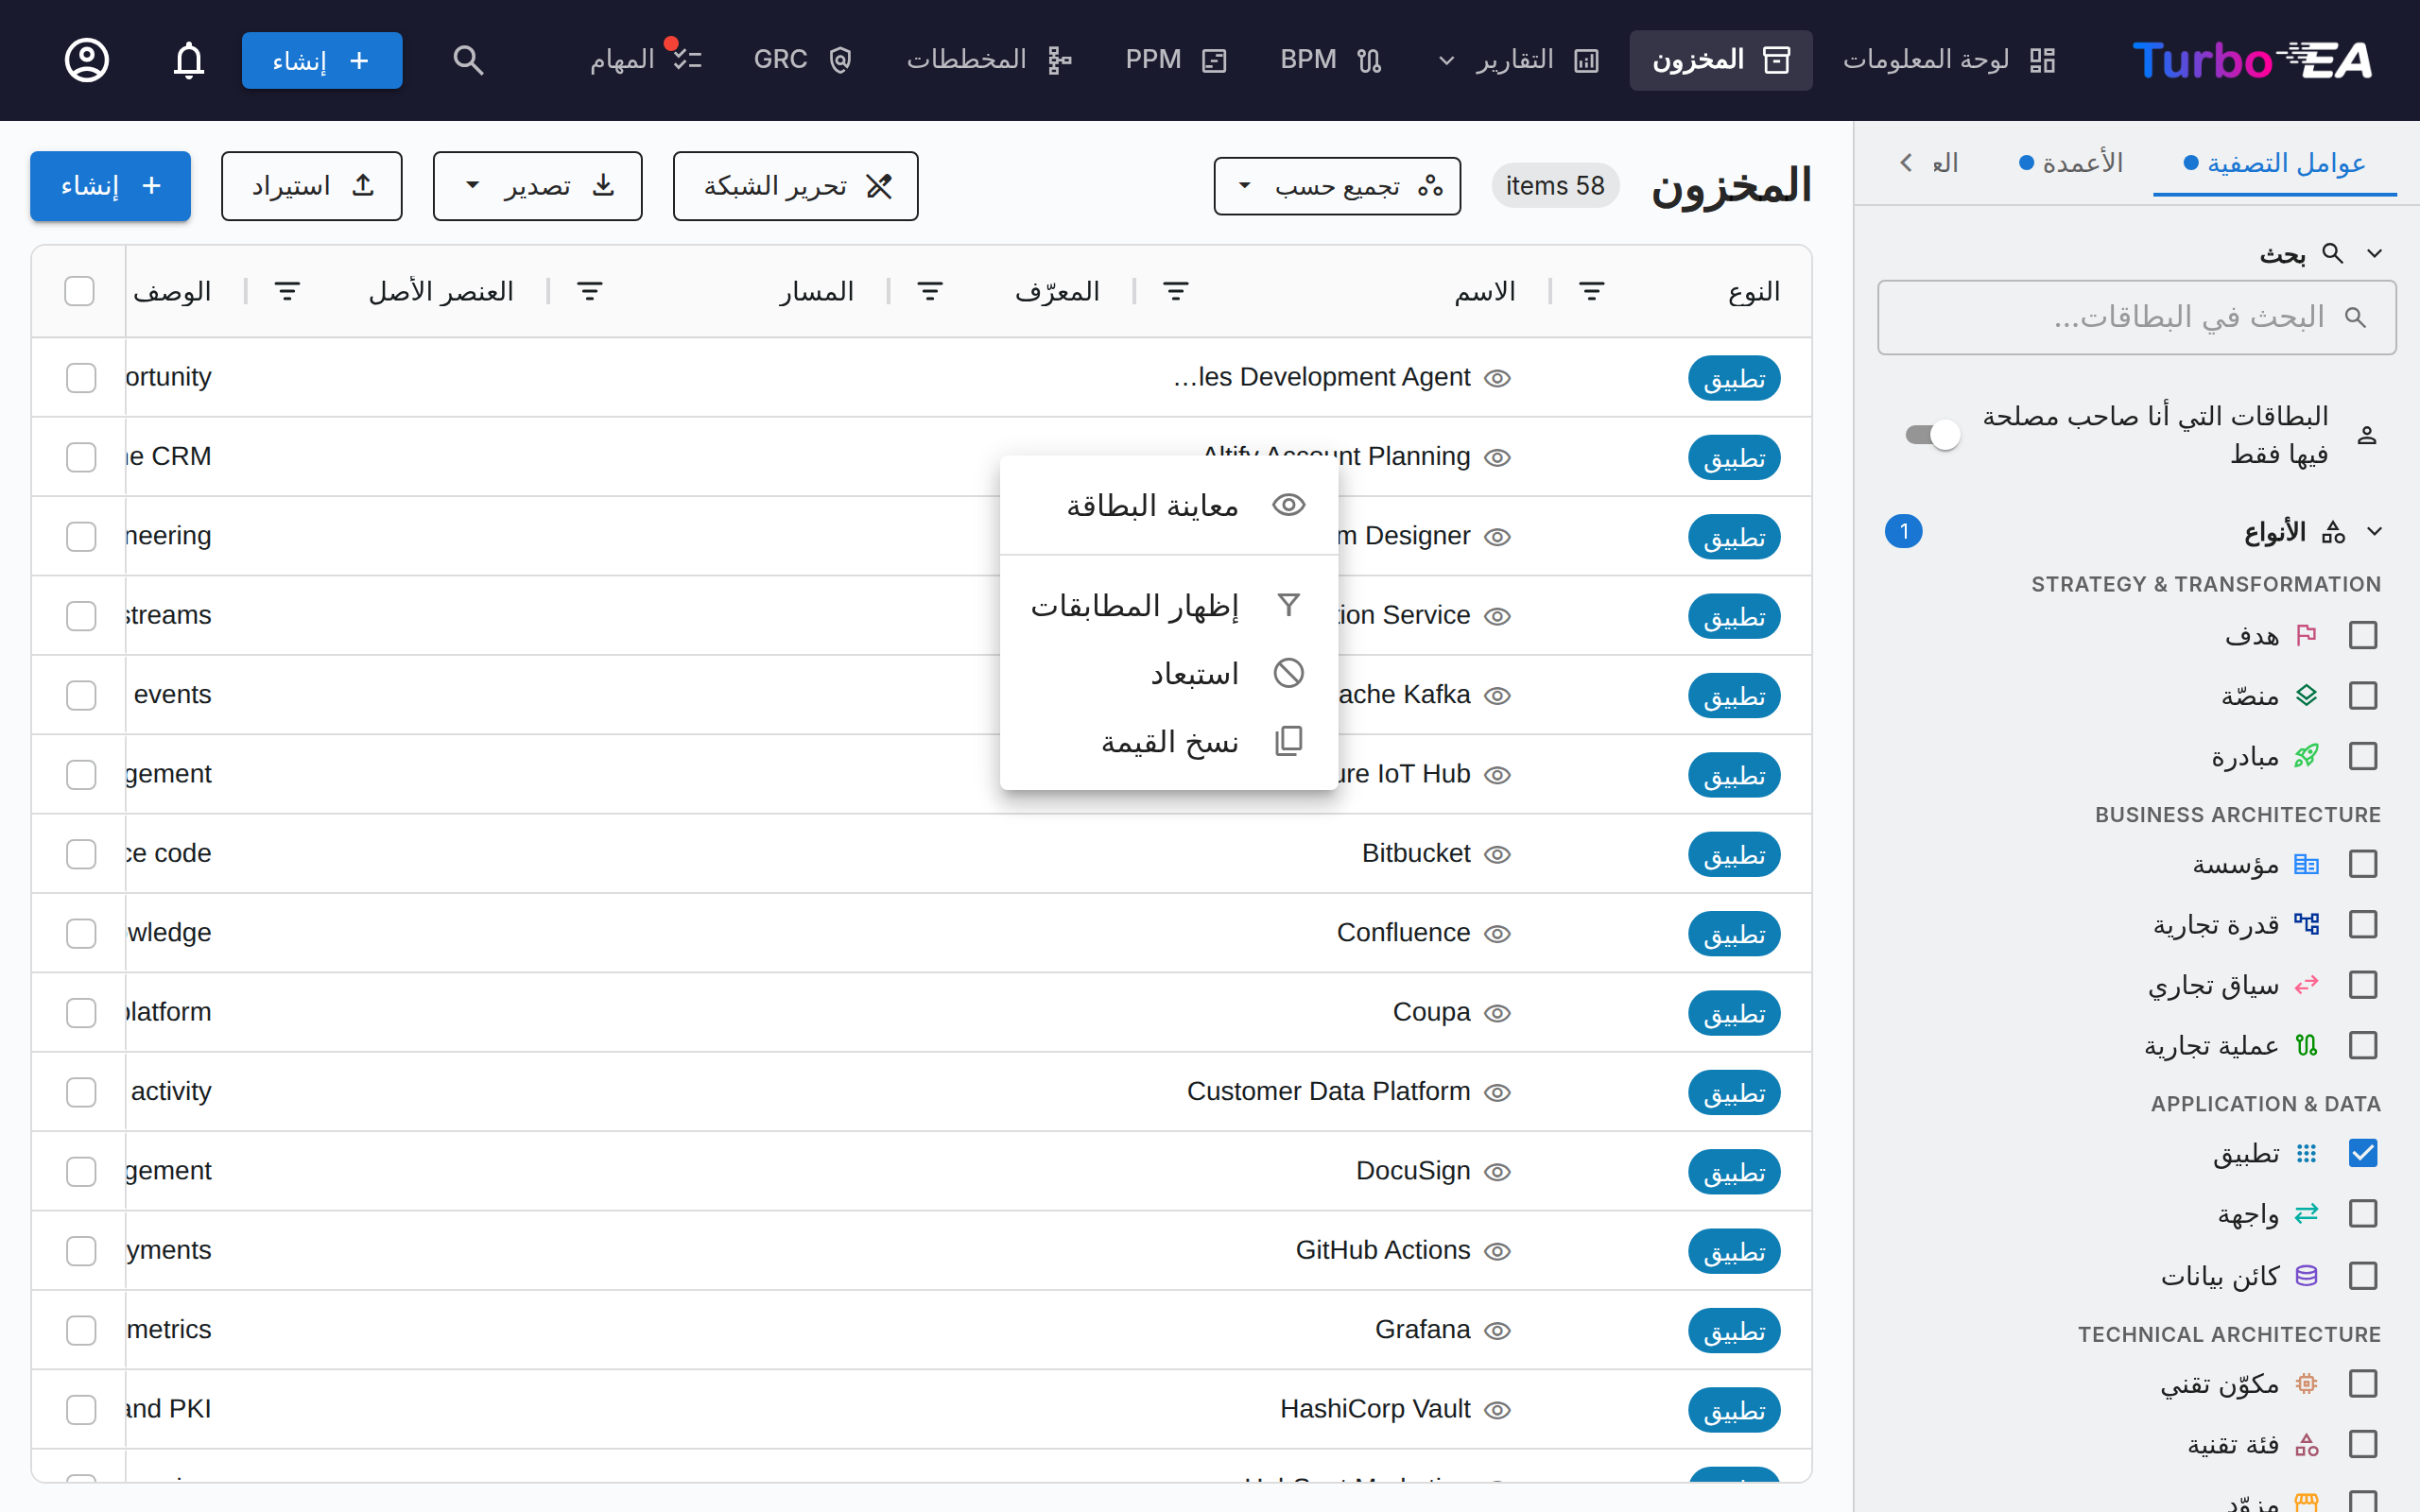The height and width of the screenshot is (1512, 2420).
Task: Click the الأنواع shapes icon
Action: coord(2332,532)
